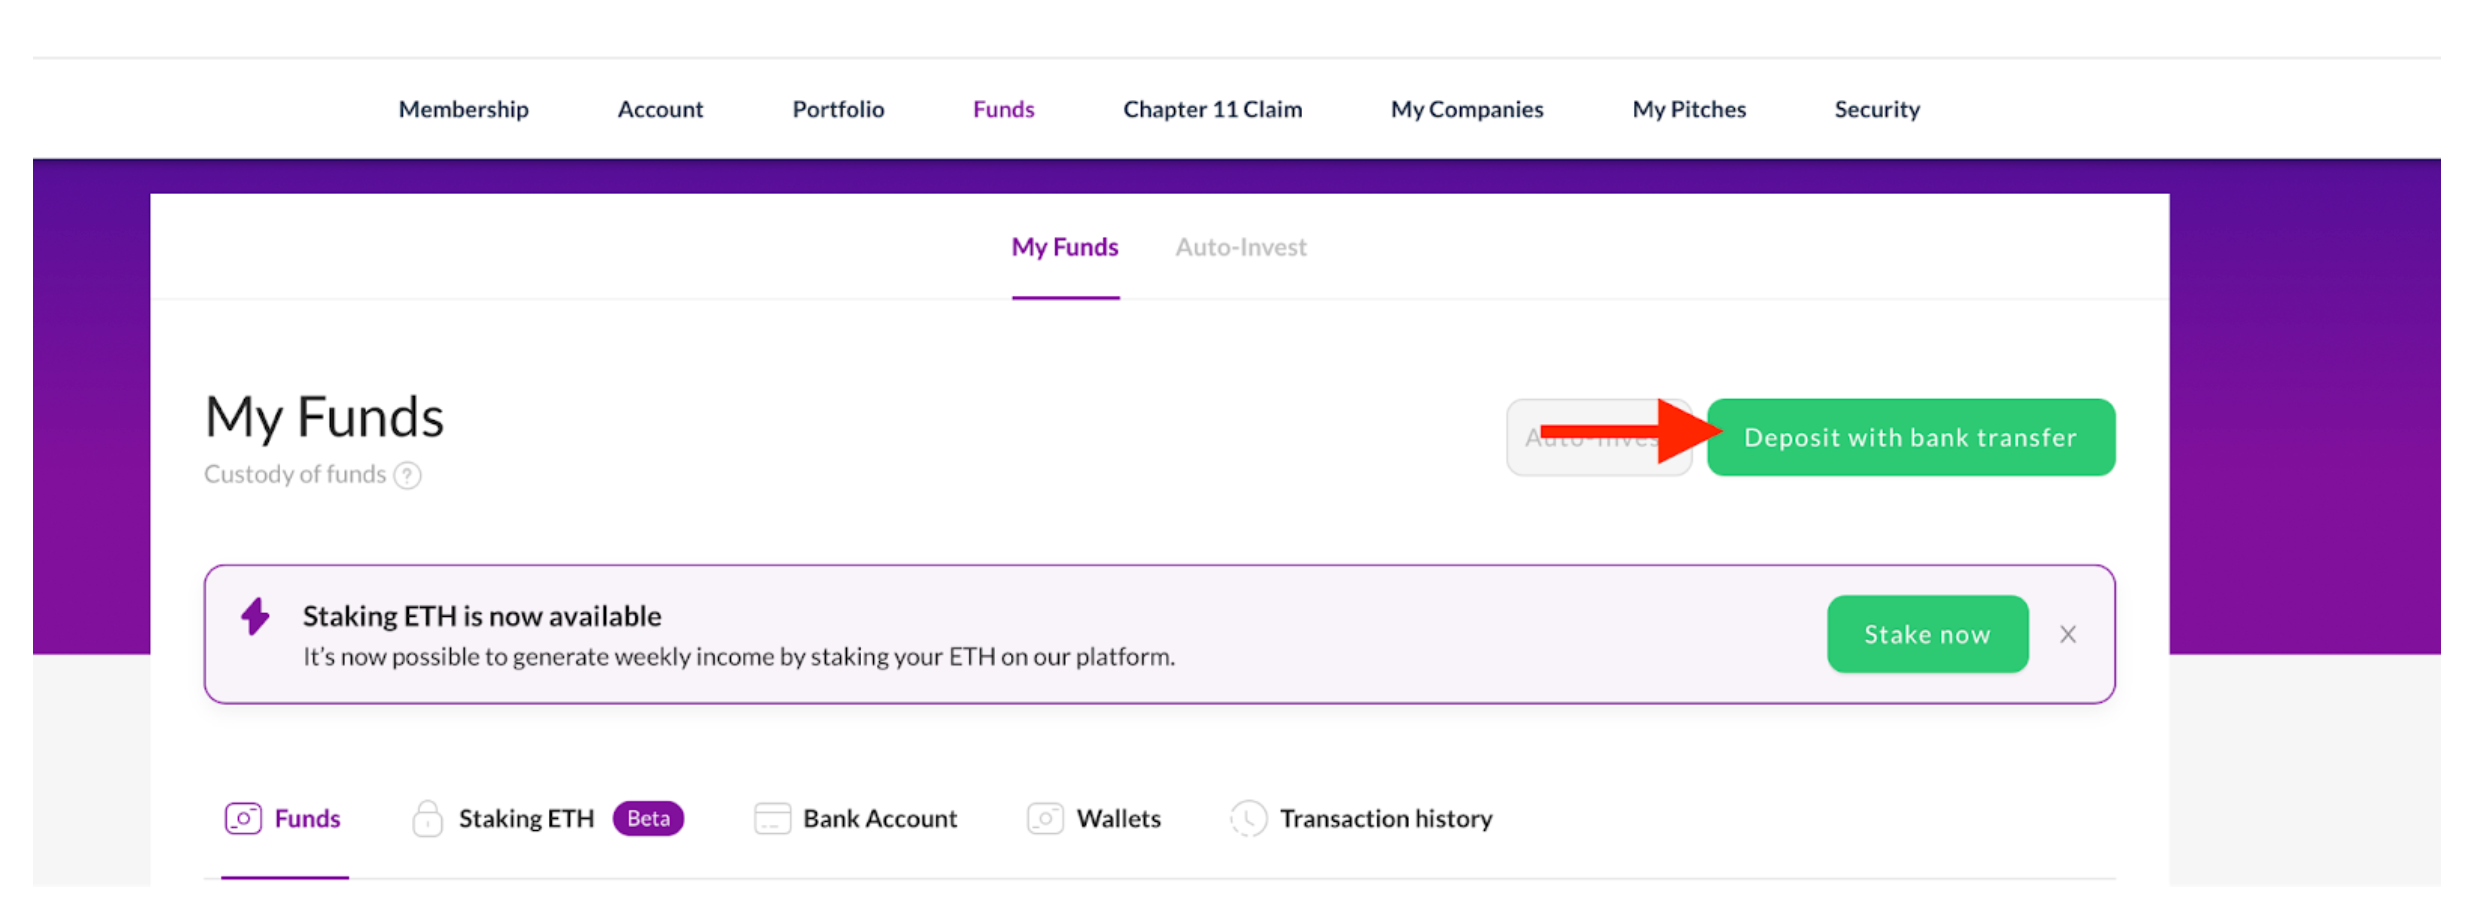
Task: Click the Staking ETH lock icon
Action: 427,819
